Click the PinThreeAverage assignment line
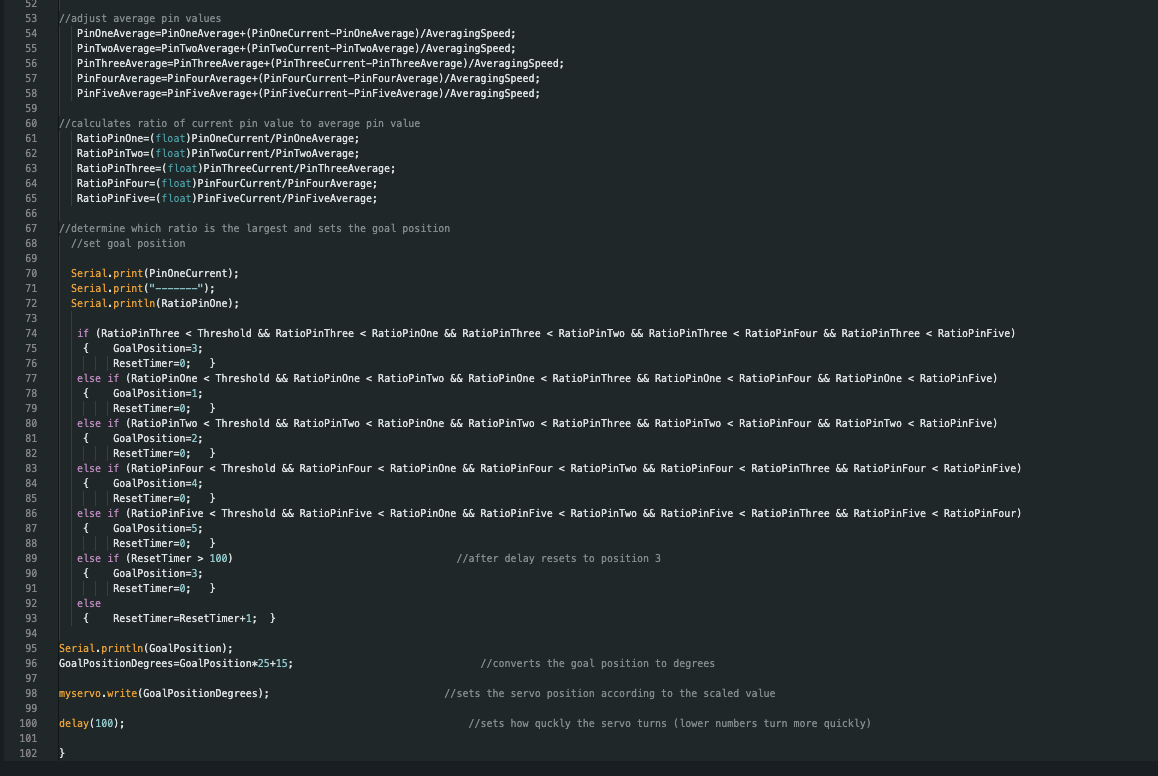Screen dimensions: 1158x776 [x=320, y=63]
